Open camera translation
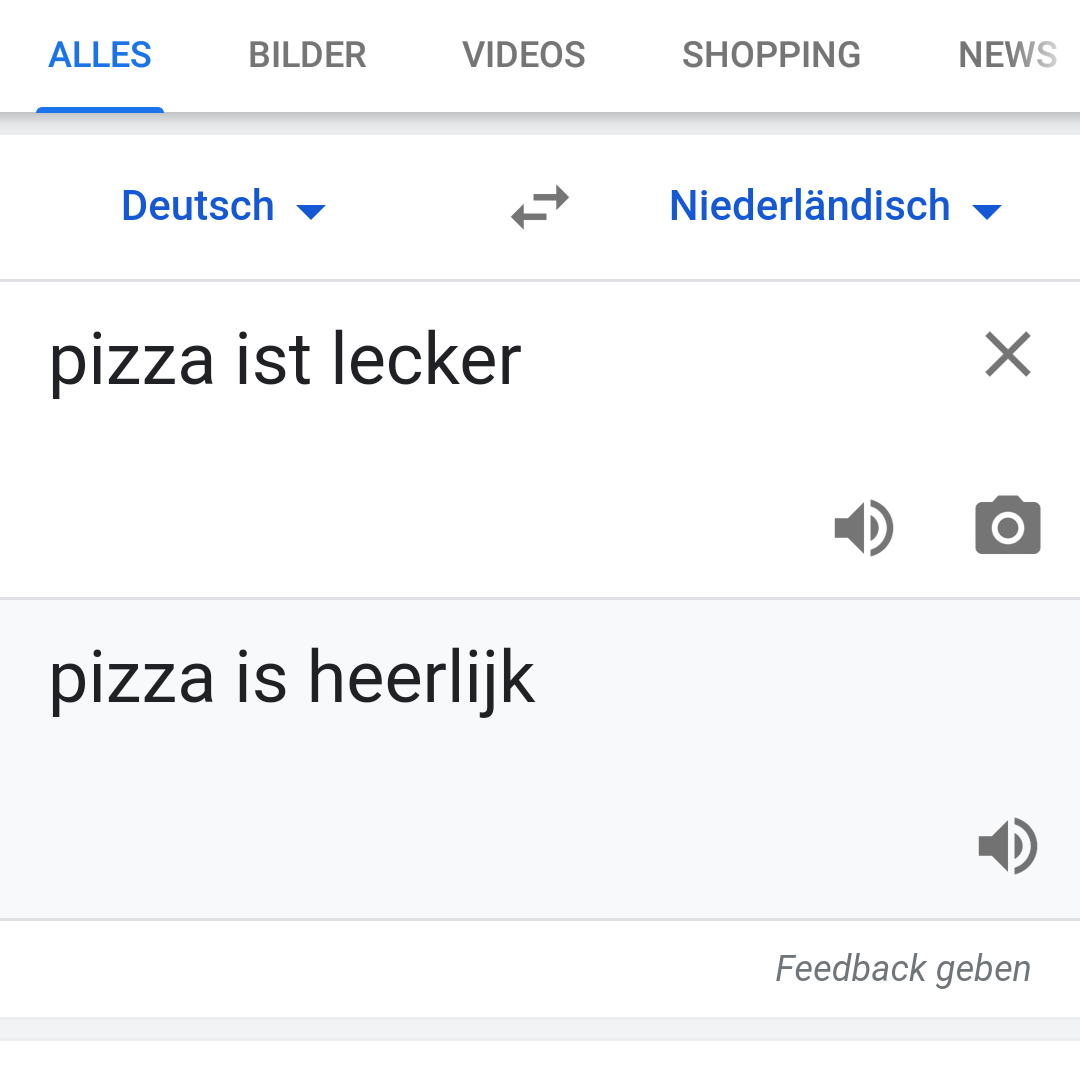The height and width of the screenshot is (1080, 1080). (x=1007, y=526)
